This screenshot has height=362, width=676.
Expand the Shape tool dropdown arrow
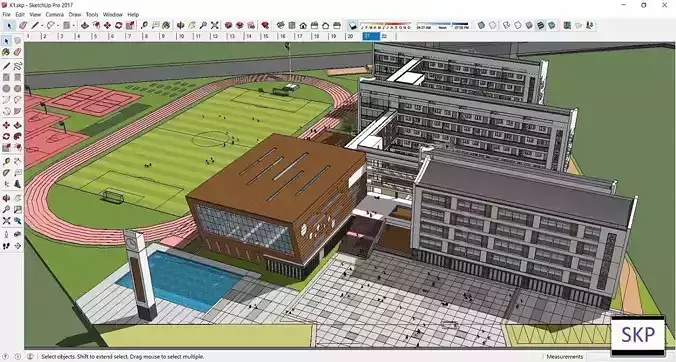pos(74,26)
